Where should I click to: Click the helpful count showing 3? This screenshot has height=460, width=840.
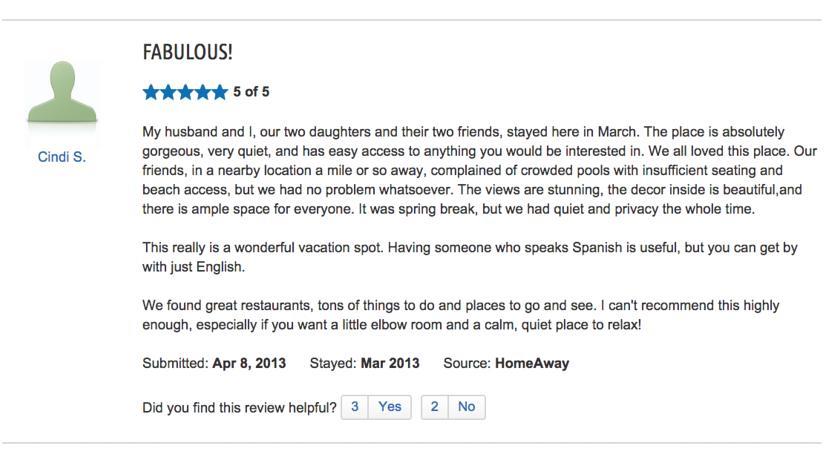355,407
